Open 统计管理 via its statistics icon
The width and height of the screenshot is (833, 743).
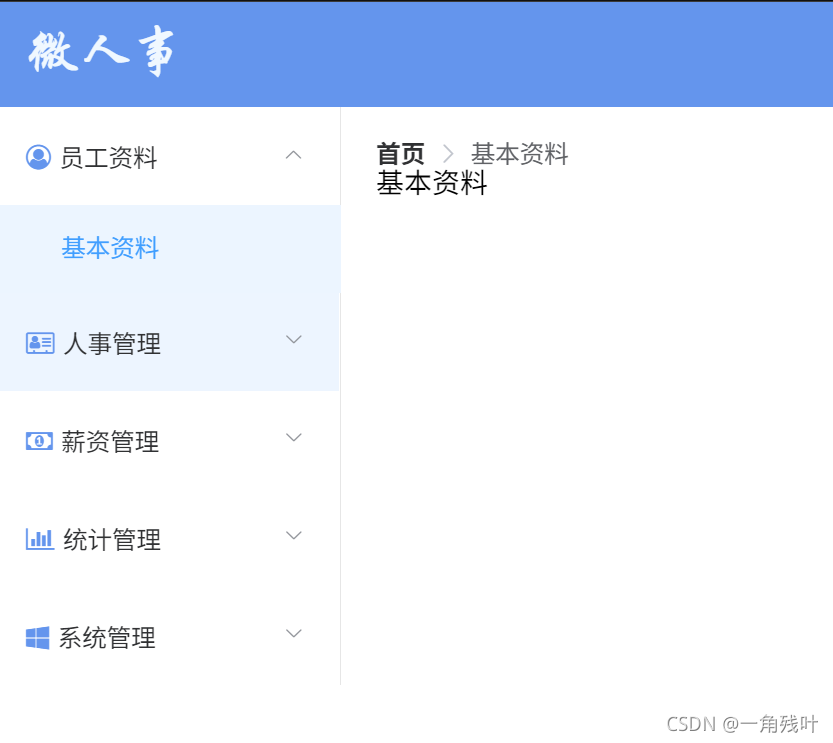click(38, 538)
